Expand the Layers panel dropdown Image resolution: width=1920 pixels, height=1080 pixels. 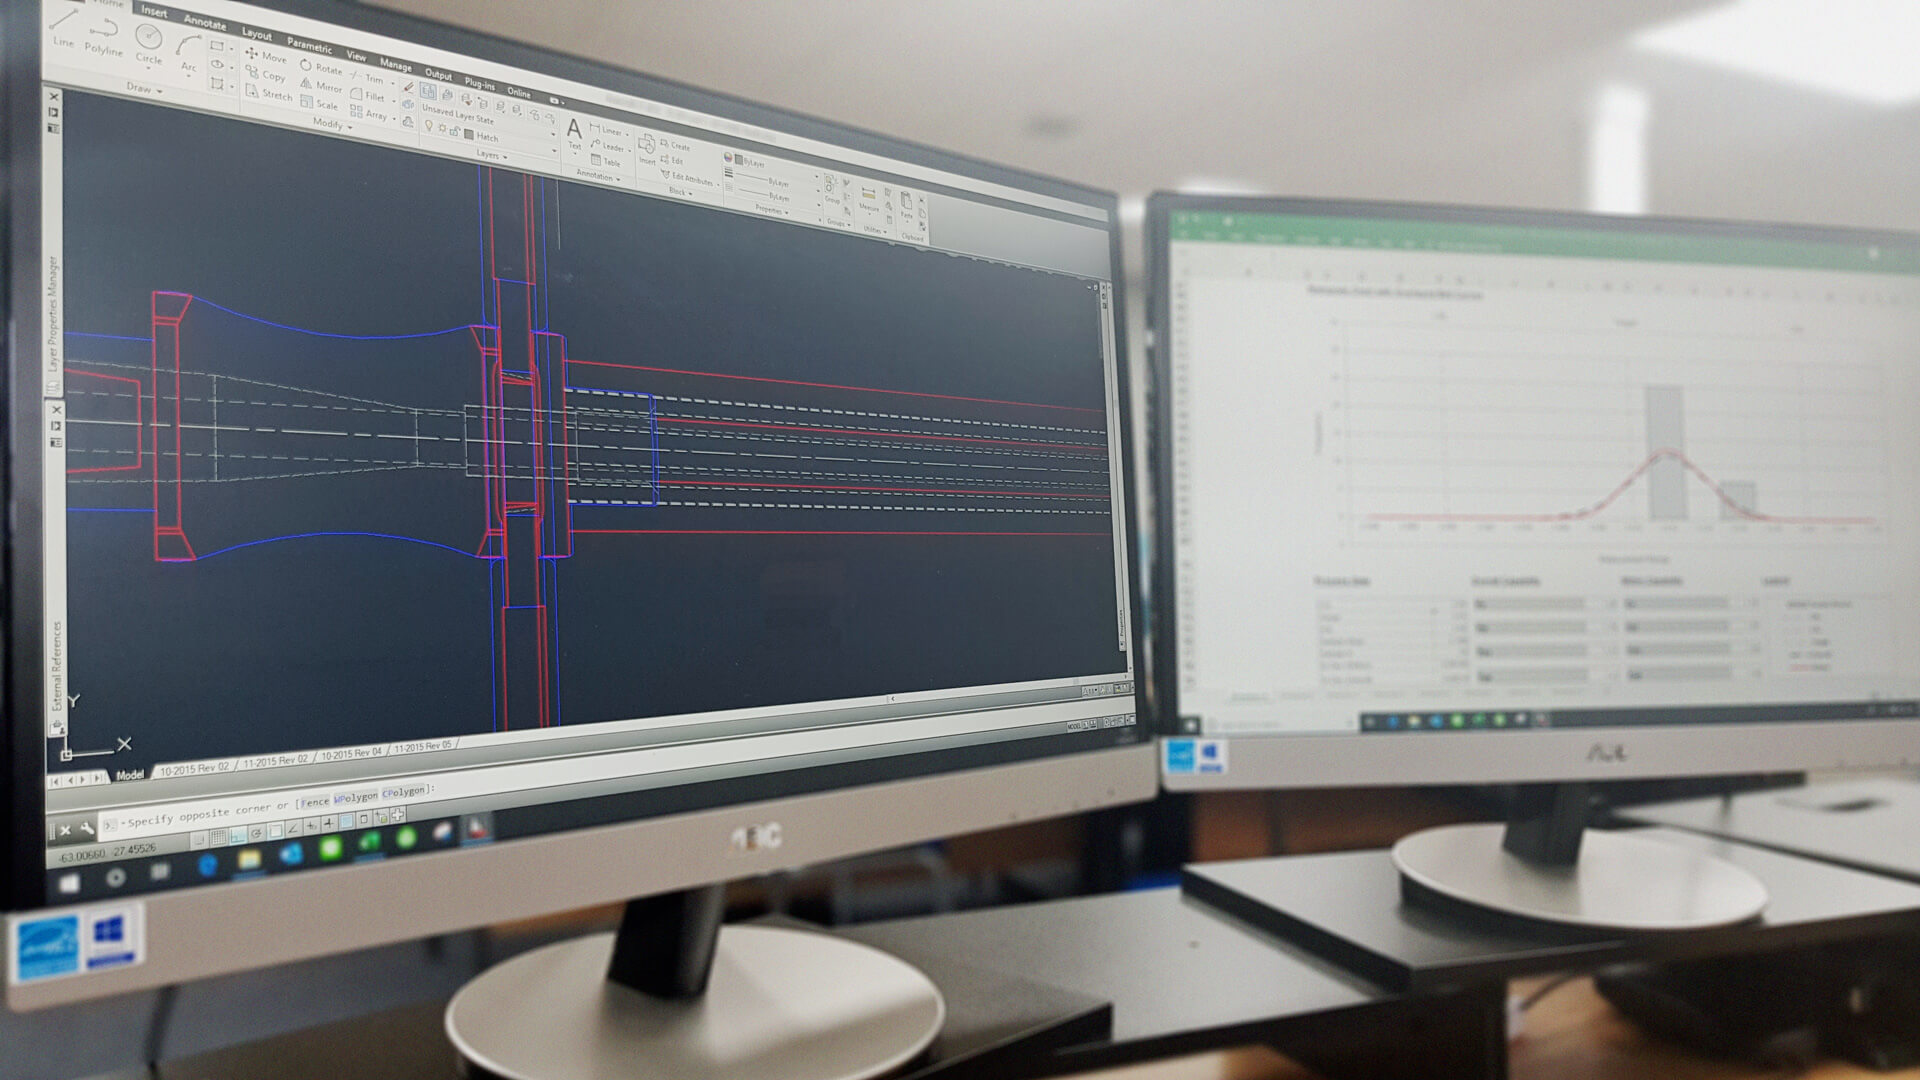pos(491,155)
